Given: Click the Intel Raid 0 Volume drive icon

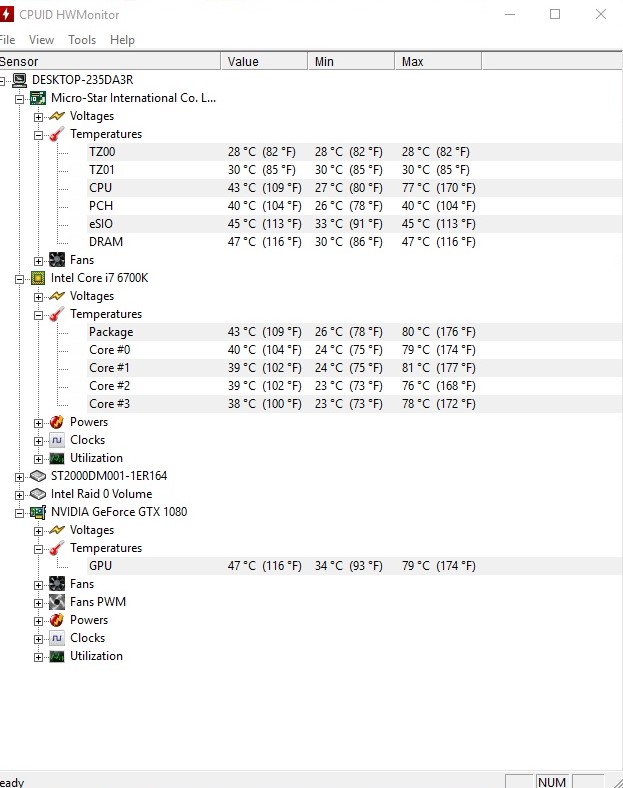Looking at the screenshot, I should [x=38, y=494].
